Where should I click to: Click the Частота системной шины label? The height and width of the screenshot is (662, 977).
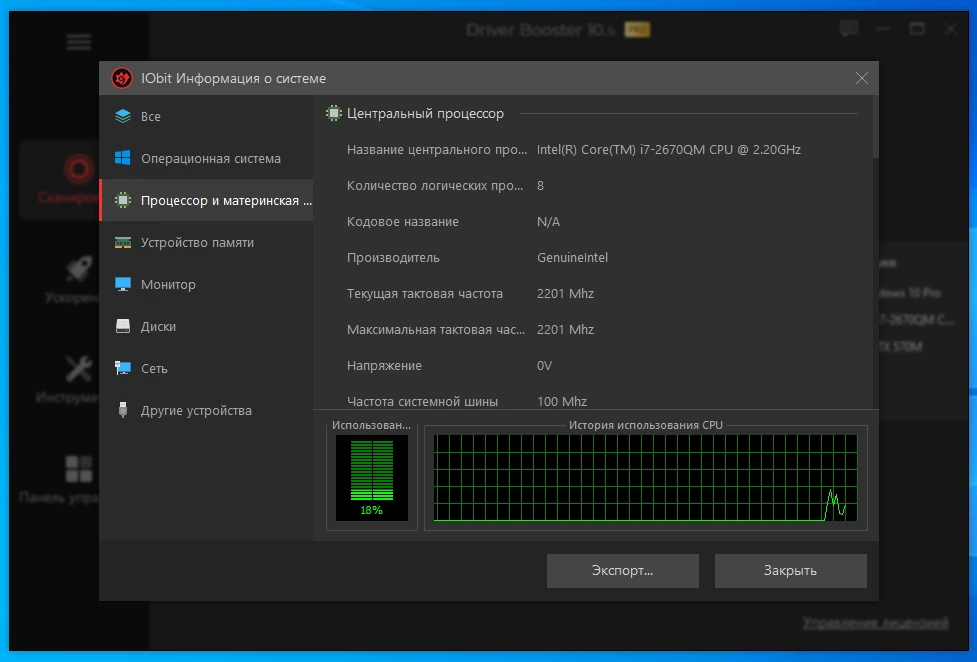(x=422, y=401)
